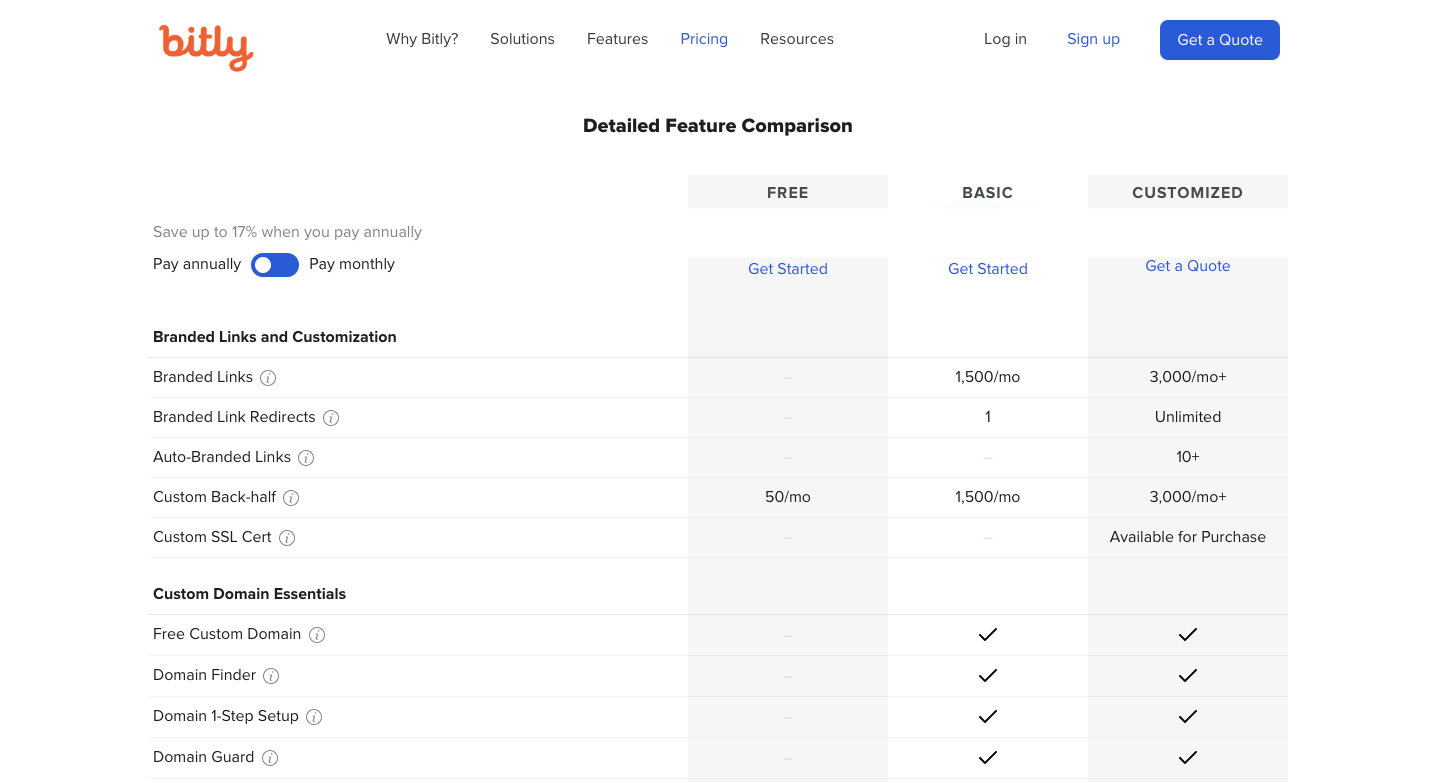Click the Sign up link

[1093, 39]
